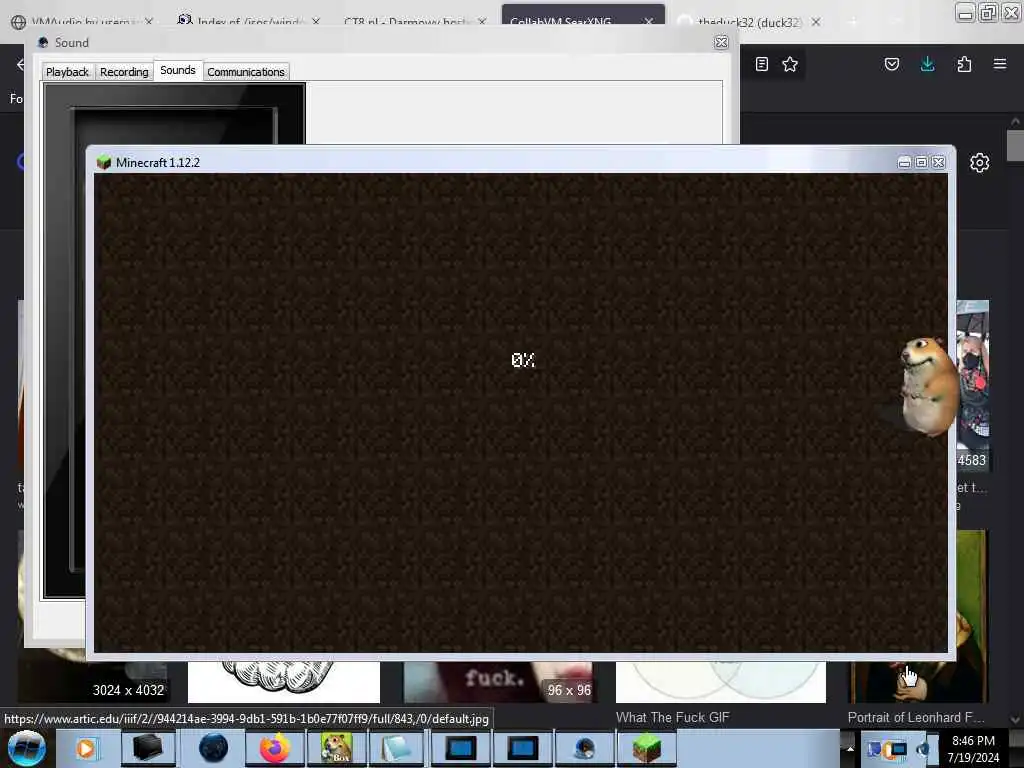Open the dark globe browser taskbar icon
1024x768 pixels.
click(213, 748)
